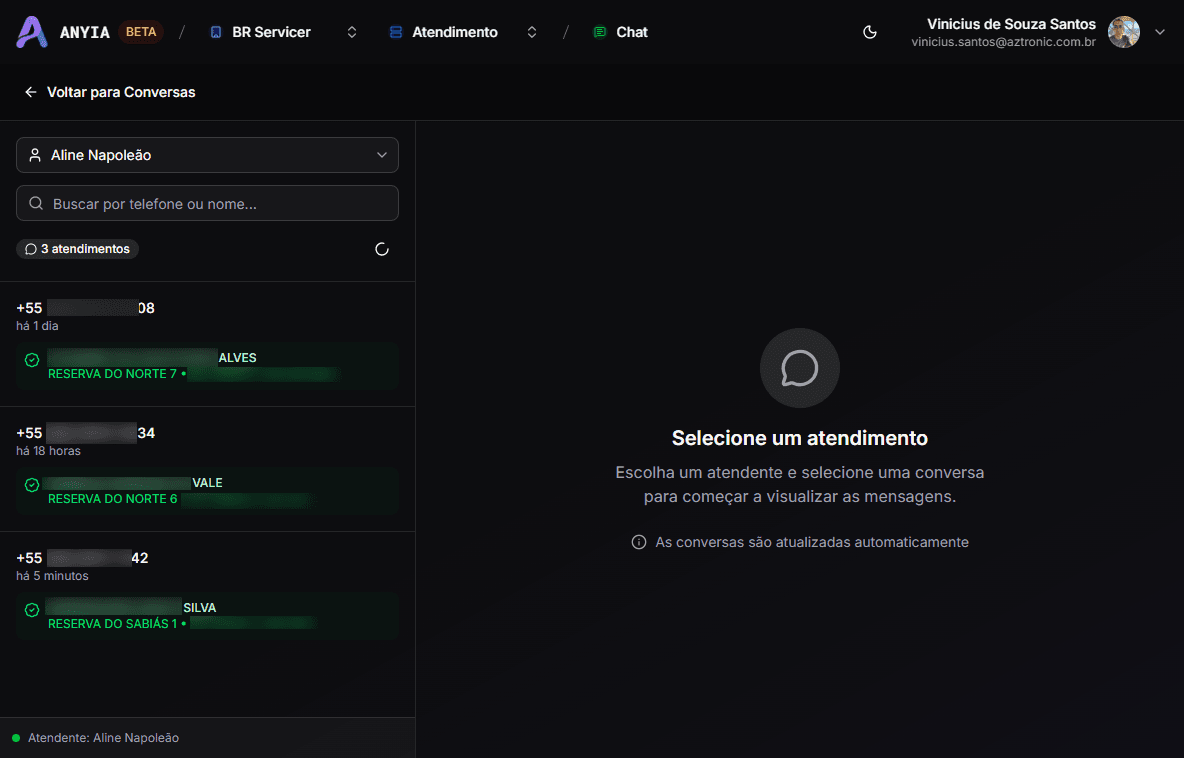1184x758 pixels.
Task: Click the BR Servicer breadcrumb label
Action: point(271,32)
